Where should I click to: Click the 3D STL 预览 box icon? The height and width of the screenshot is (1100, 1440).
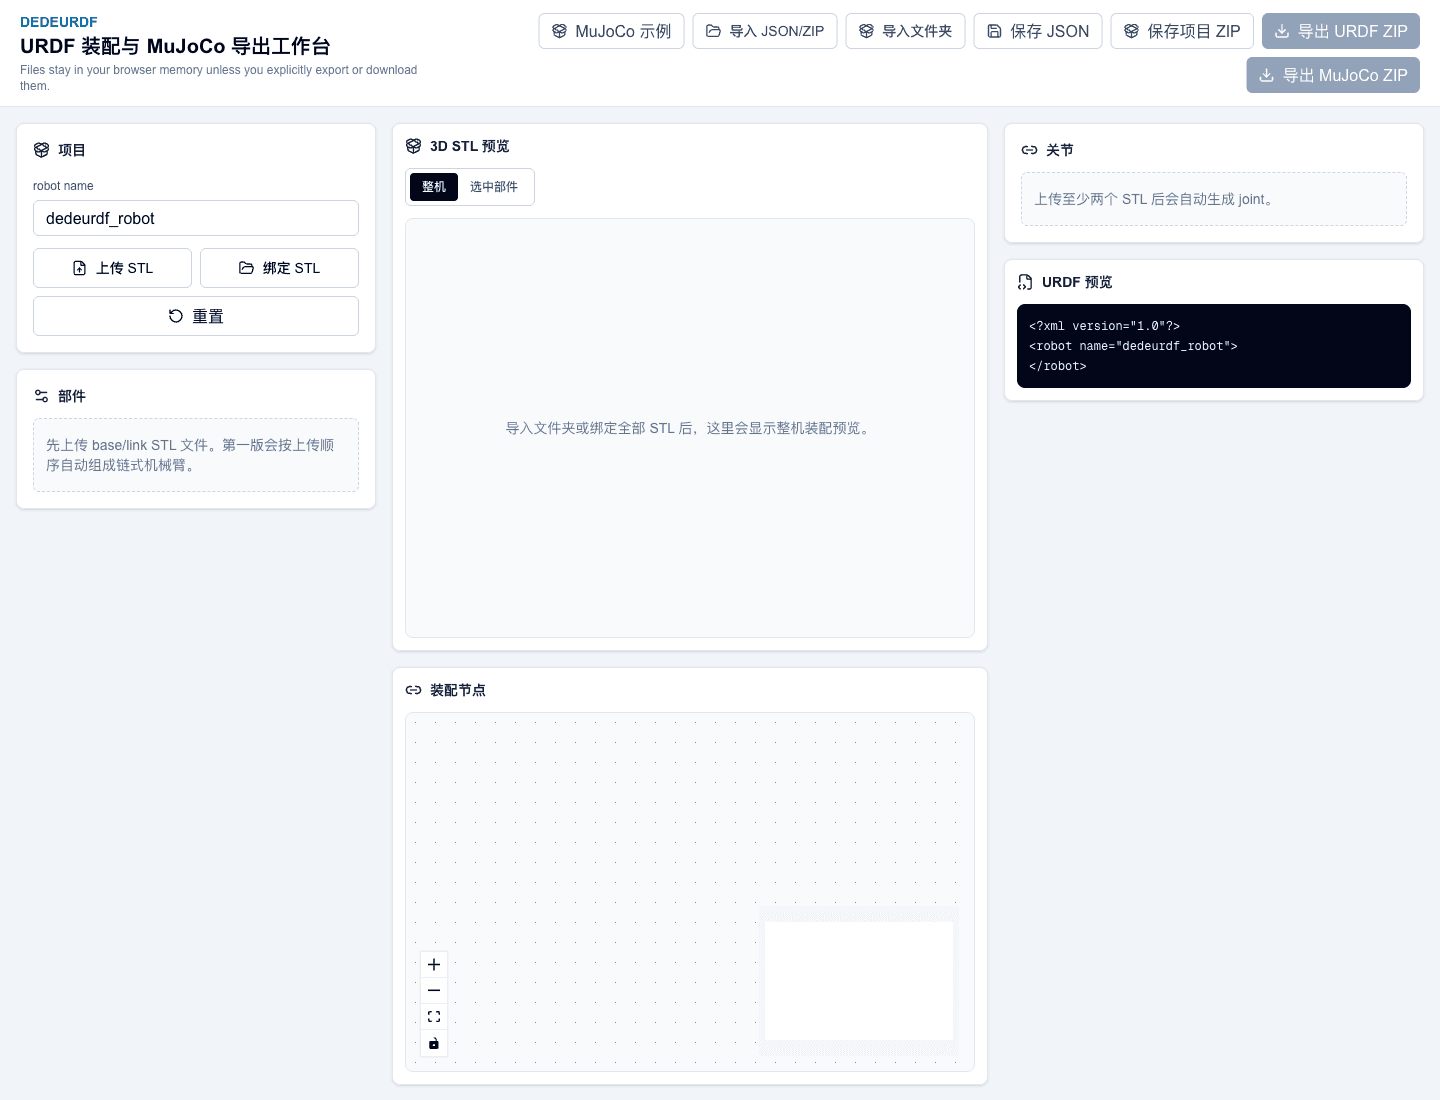pos(413,146)
